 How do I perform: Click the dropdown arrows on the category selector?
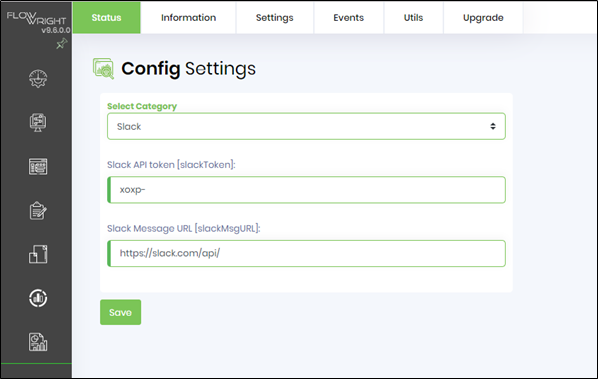point(493,126)
